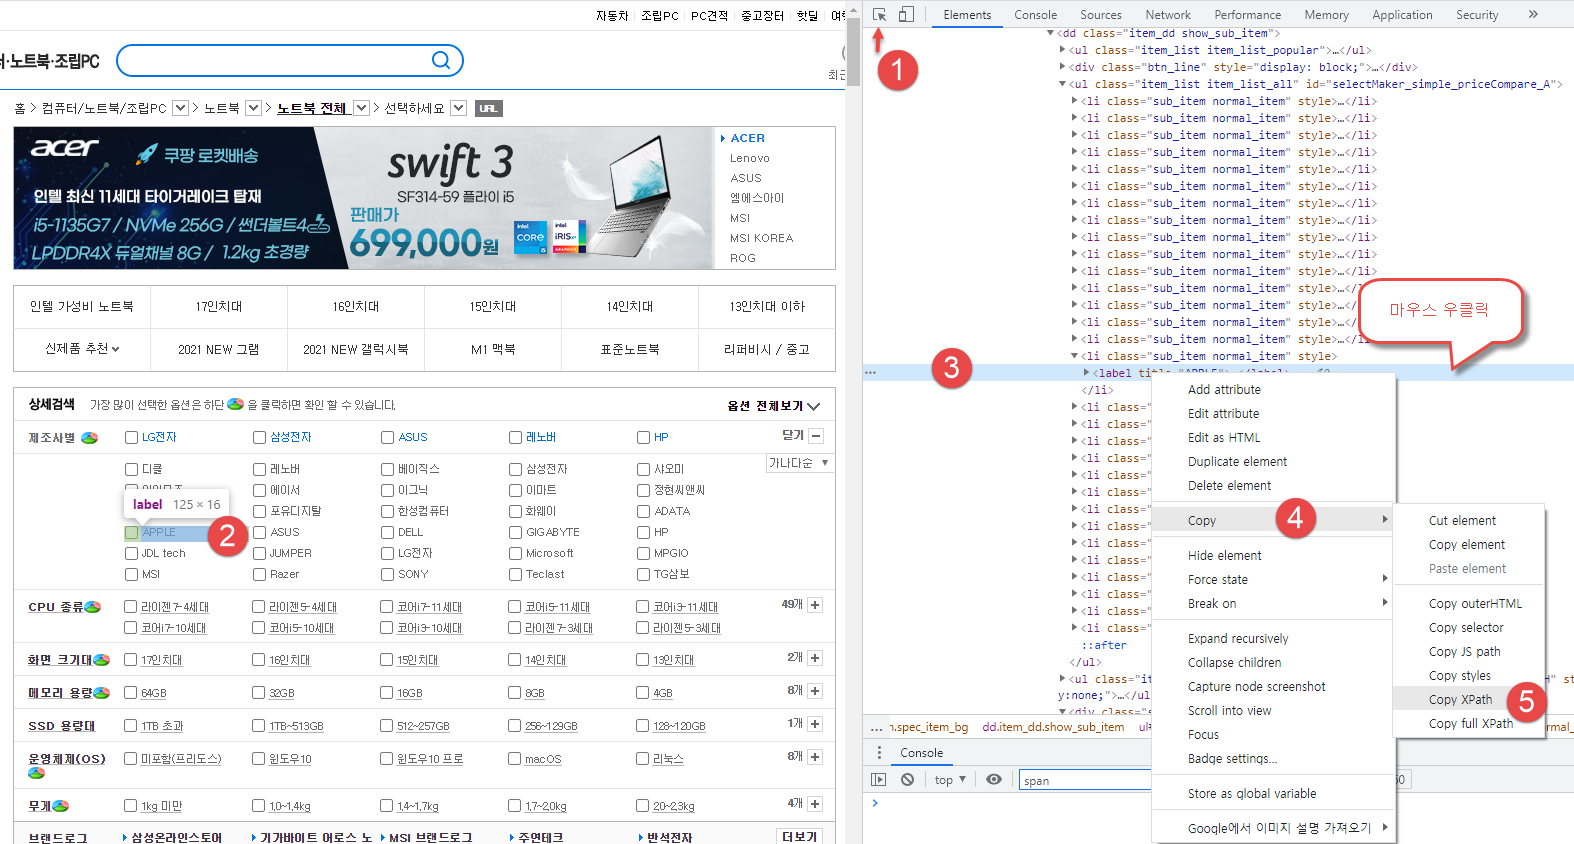This screenshot has width=1574, height=844.
Task: Open the dropdown next to 노트북 전체 breadcrumb
Action: coord(362,108)
